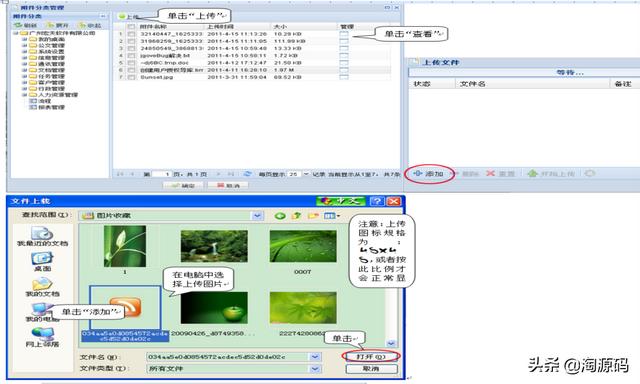Check the checkbox for the Sunset.jpg row

click(x=131, y=77)
